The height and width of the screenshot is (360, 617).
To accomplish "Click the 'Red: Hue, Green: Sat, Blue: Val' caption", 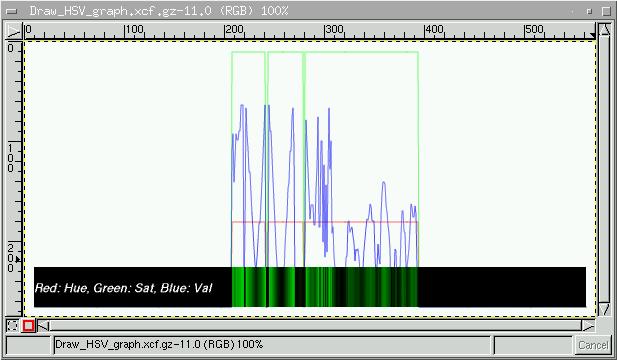I will [x=124, y=288].
